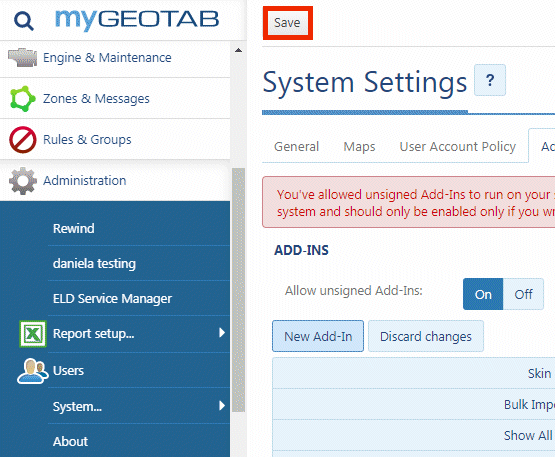The image size is (555, 457).
Task: Switch to the General tab
Action: tap(297, 147)
